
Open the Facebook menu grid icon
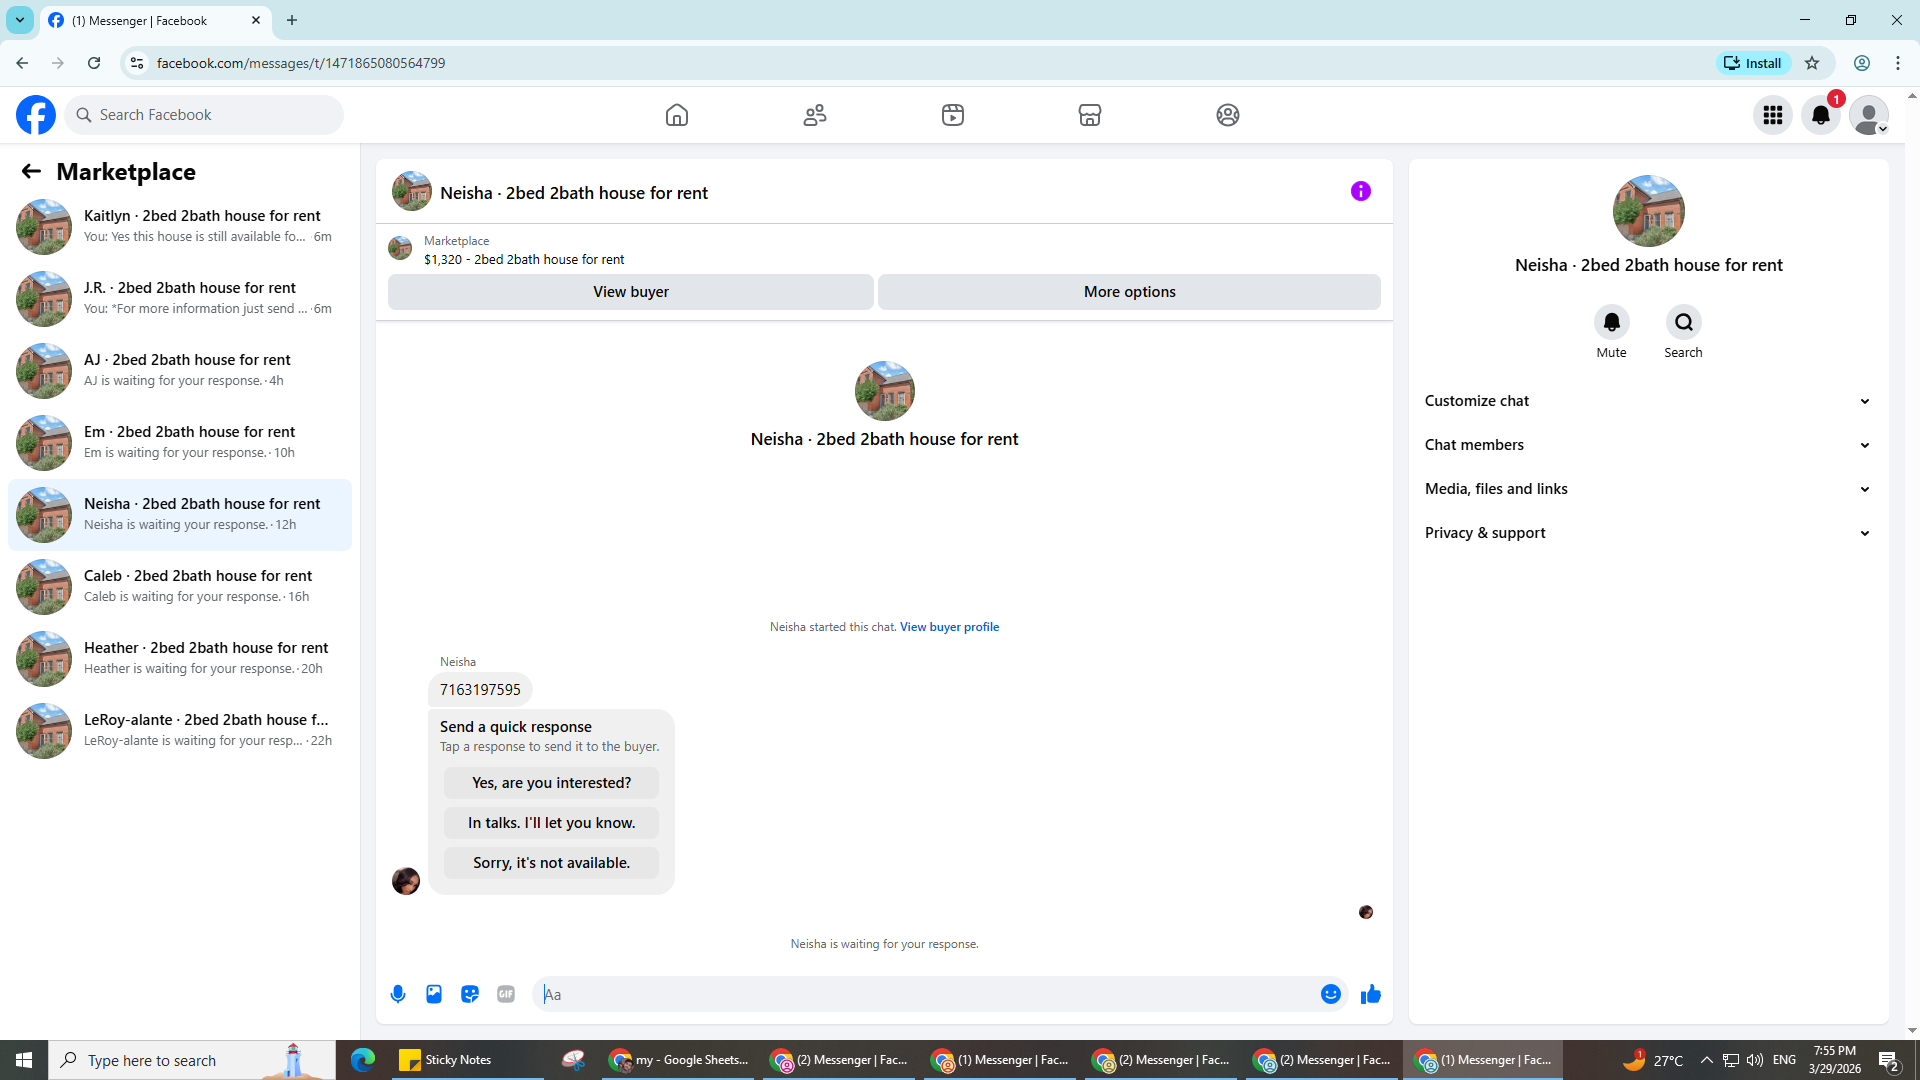click(x=1773, y=115)
